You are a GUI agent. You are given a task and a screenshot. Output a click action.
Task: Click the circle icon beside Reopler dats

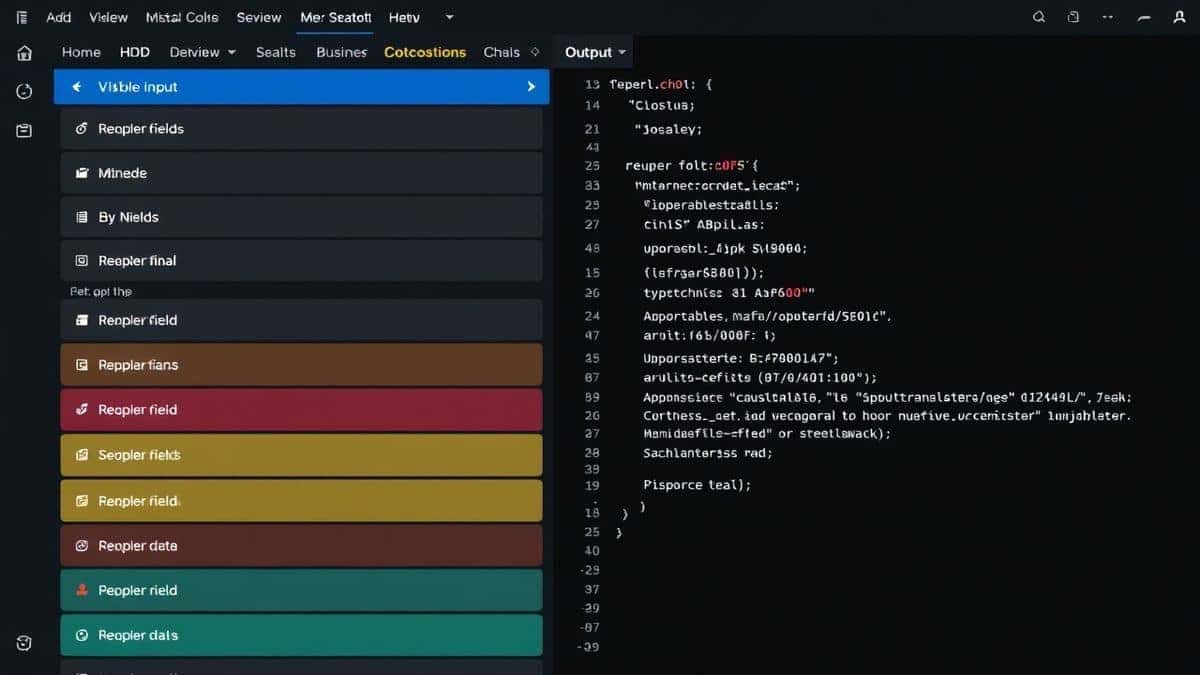[x=81, y=636]
